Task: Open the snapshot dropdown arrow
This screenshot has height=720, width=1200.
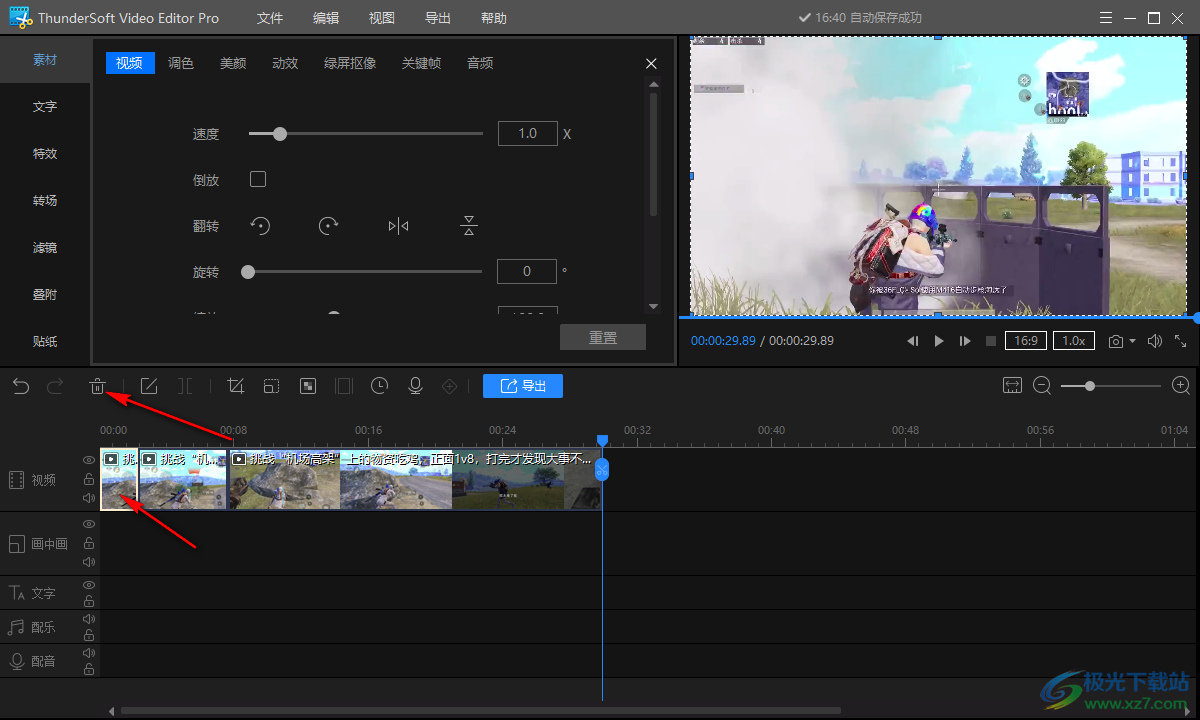Action: [1133, 341]
